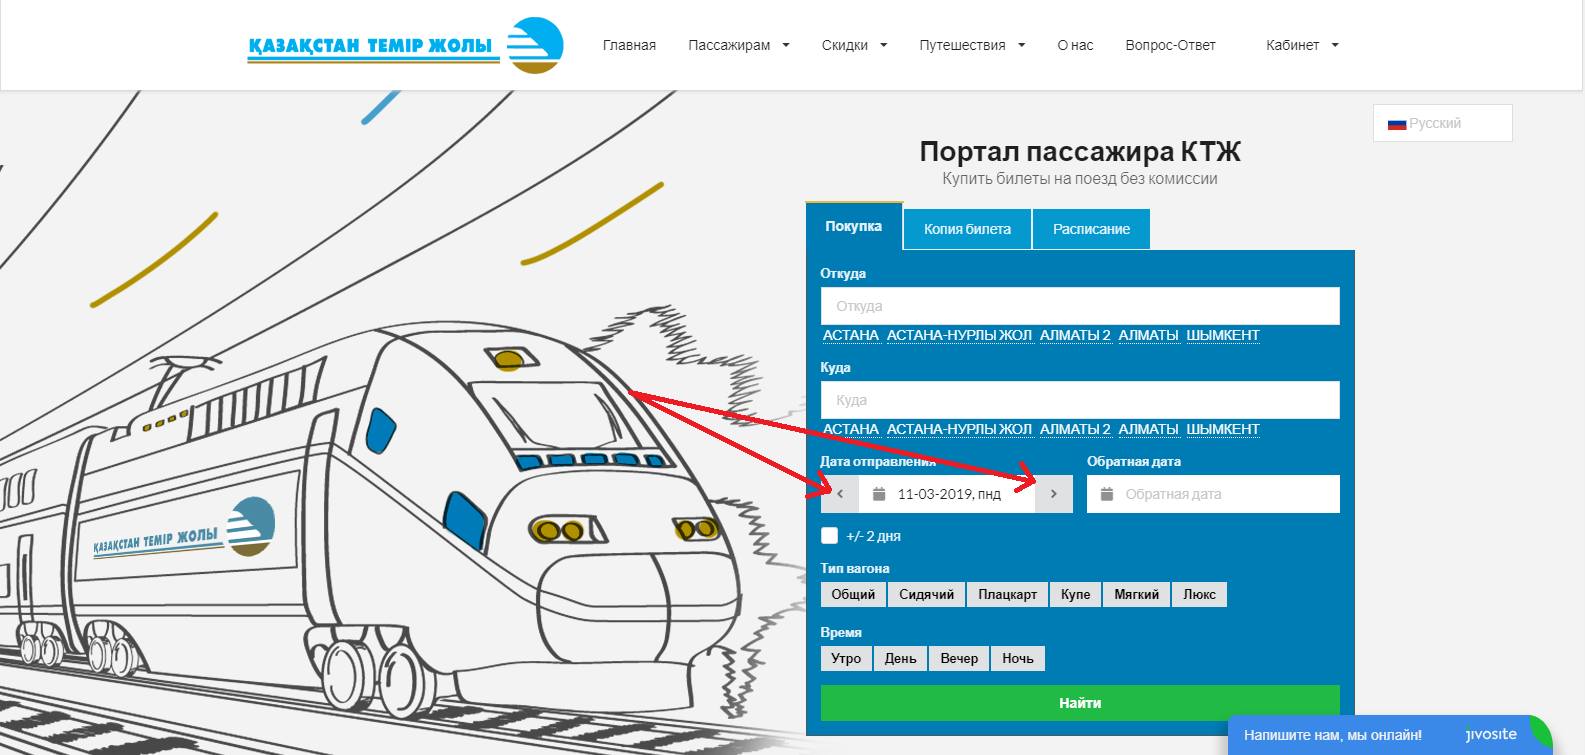Click the Russian flag language icon
Image resolution: width=1585 pixels, height=755 pixels.
(1397, 124)
